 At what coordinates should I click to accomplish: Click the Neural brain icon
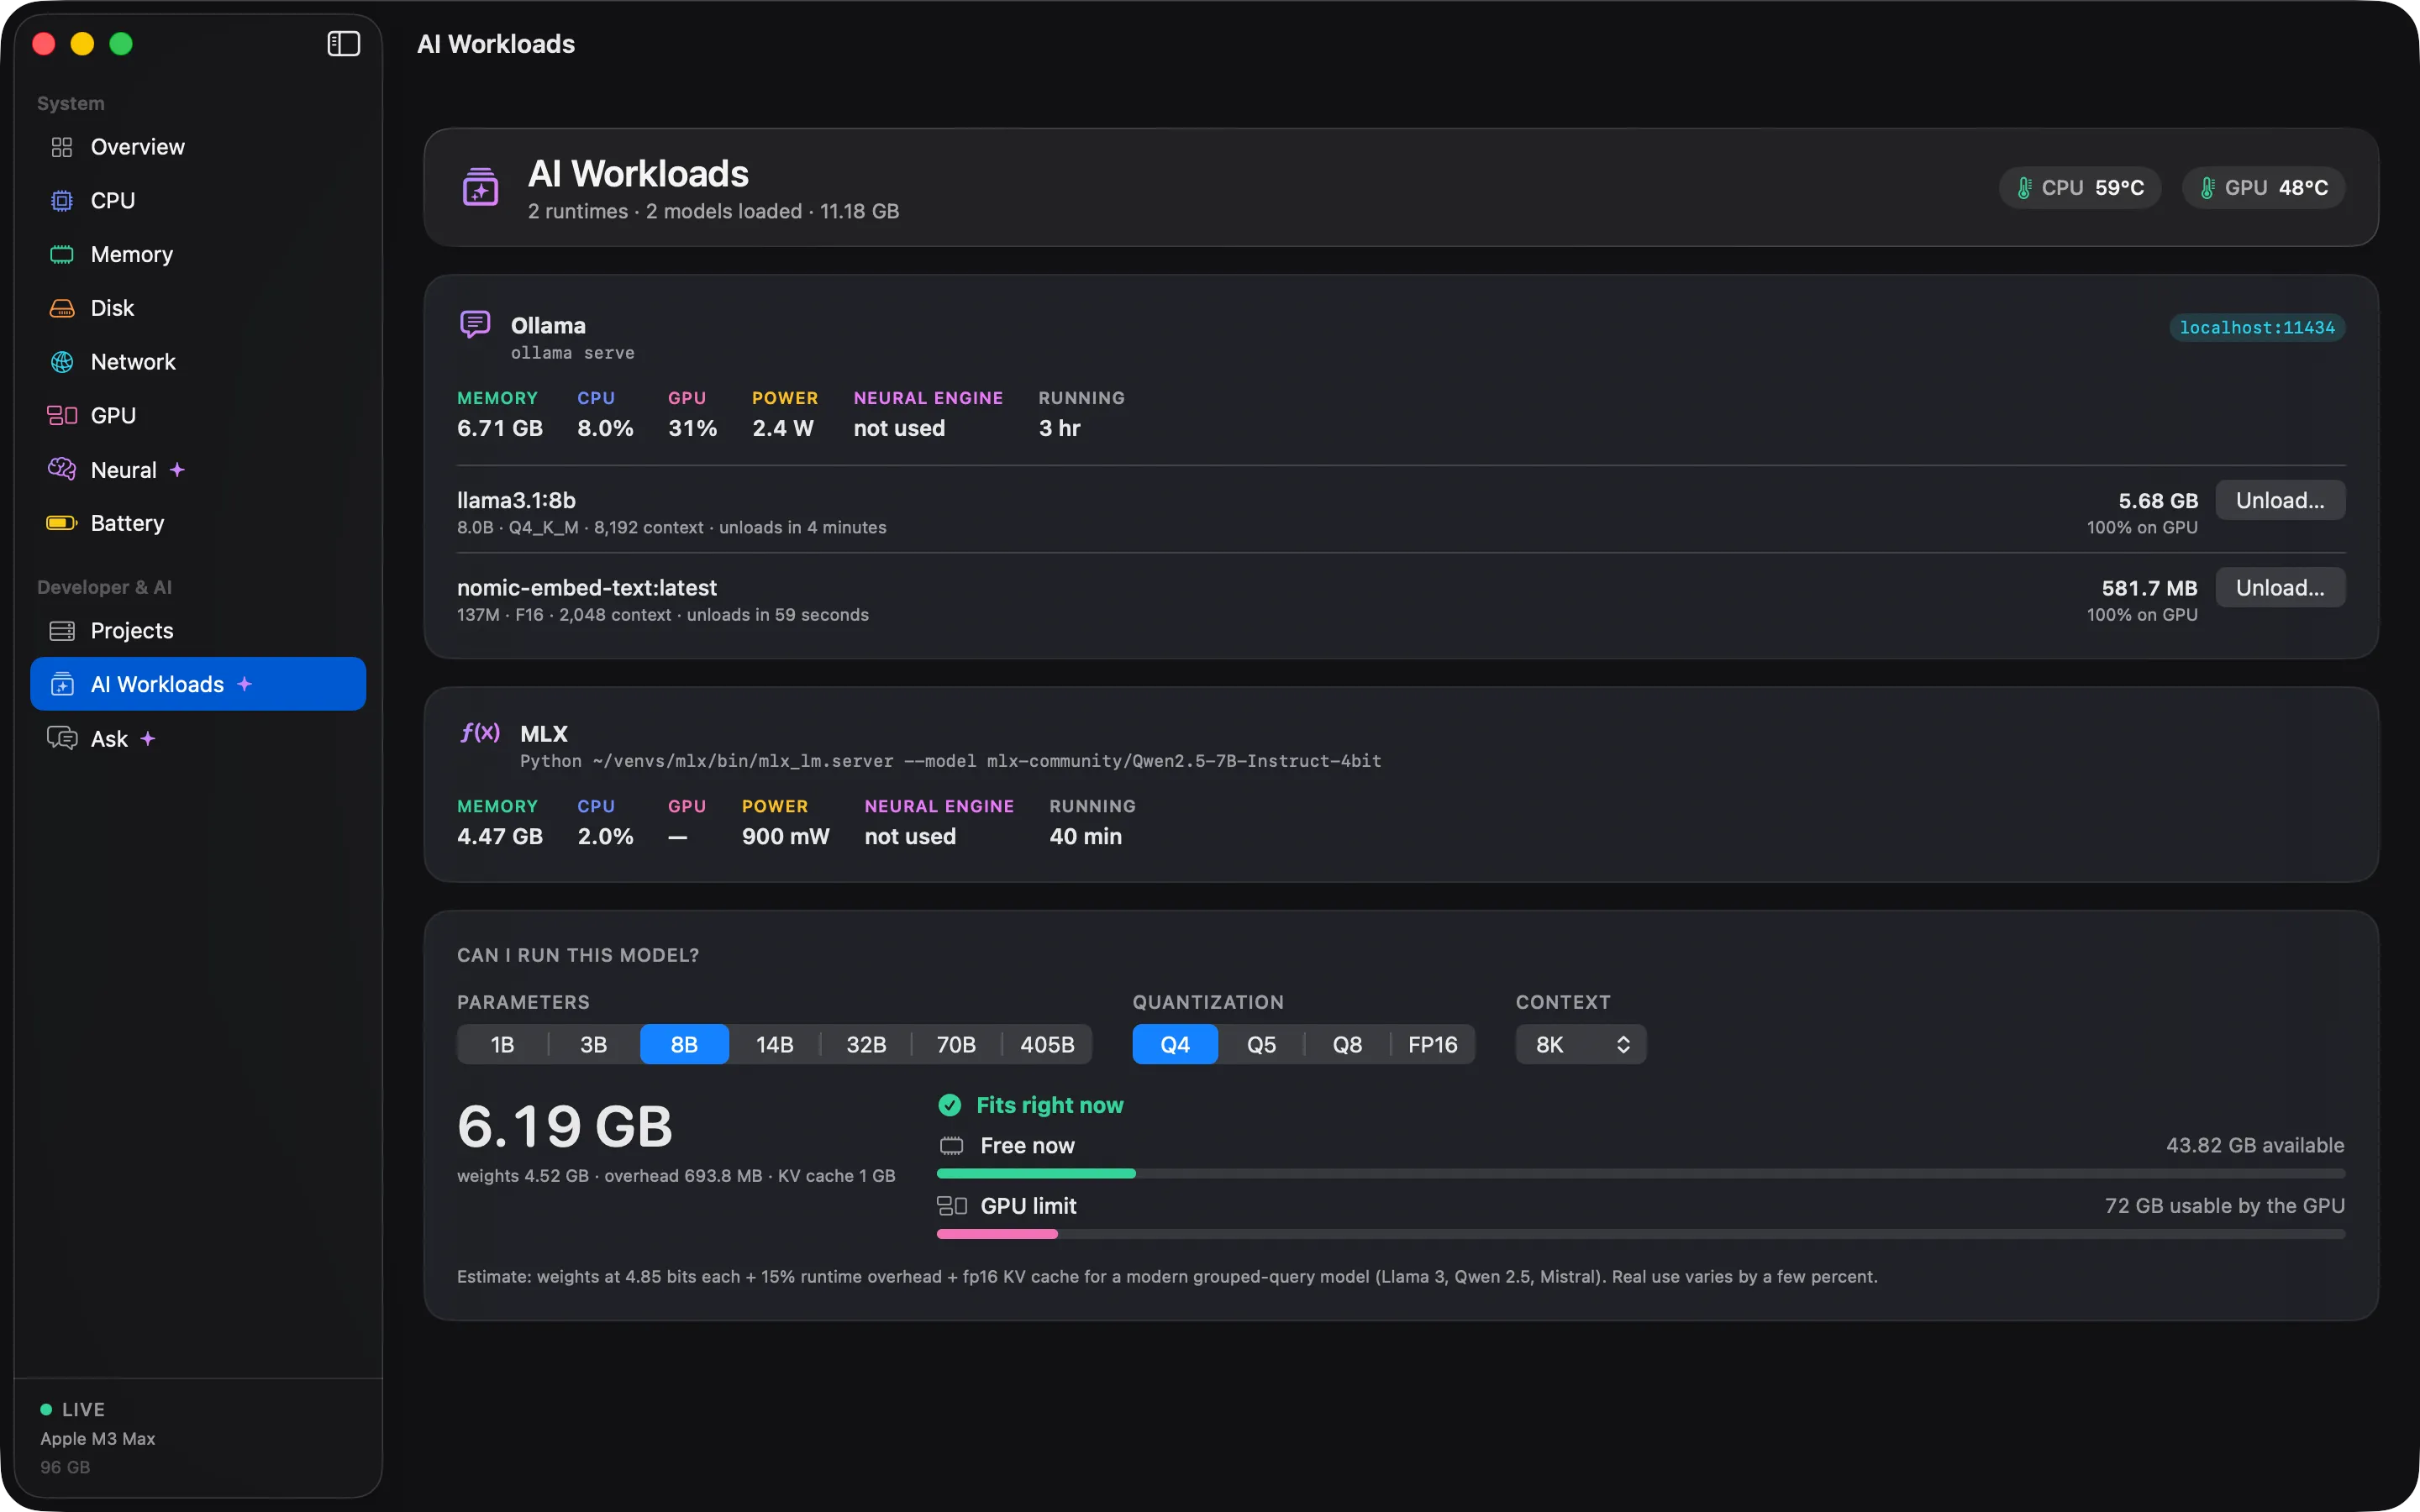(62, 469)
